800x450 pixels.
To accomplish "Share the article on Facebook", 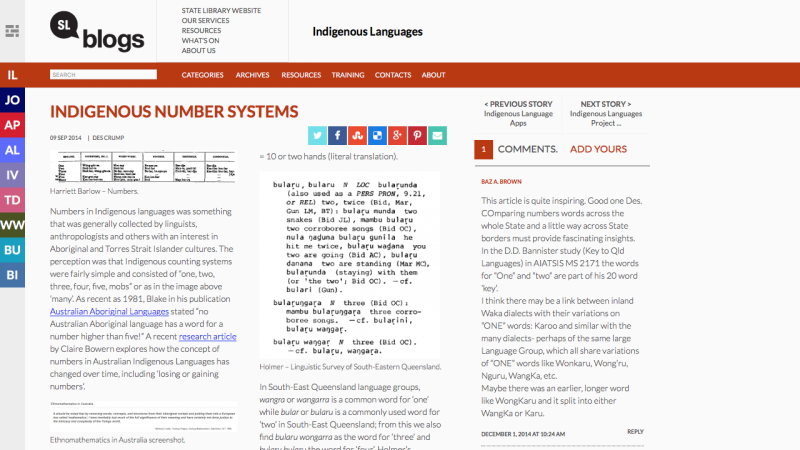I will (337, 136).
